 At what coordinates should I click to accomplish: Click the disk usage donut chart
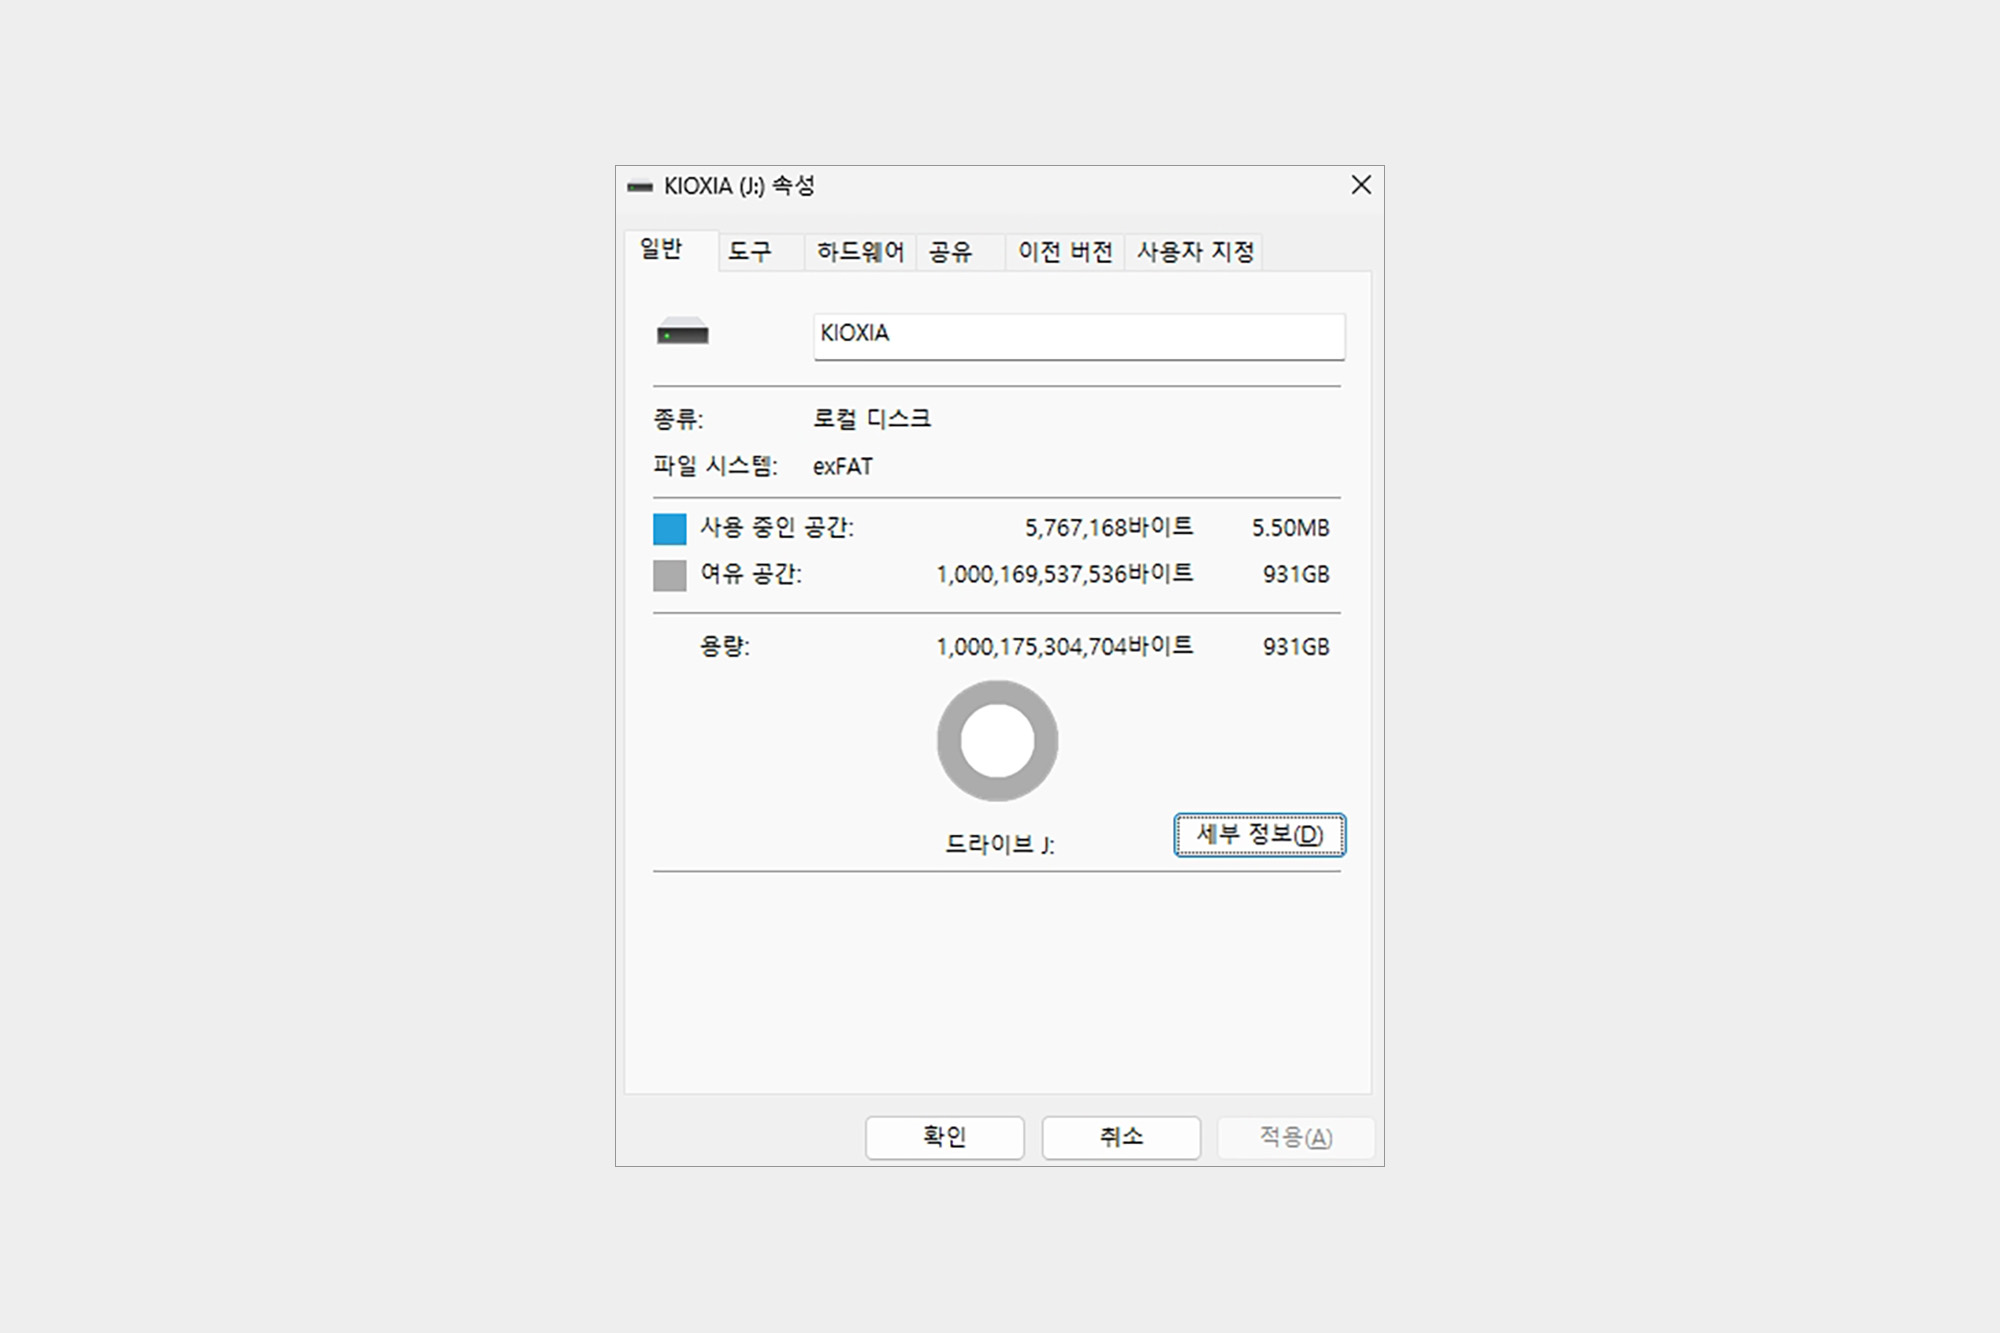(996, 741)
